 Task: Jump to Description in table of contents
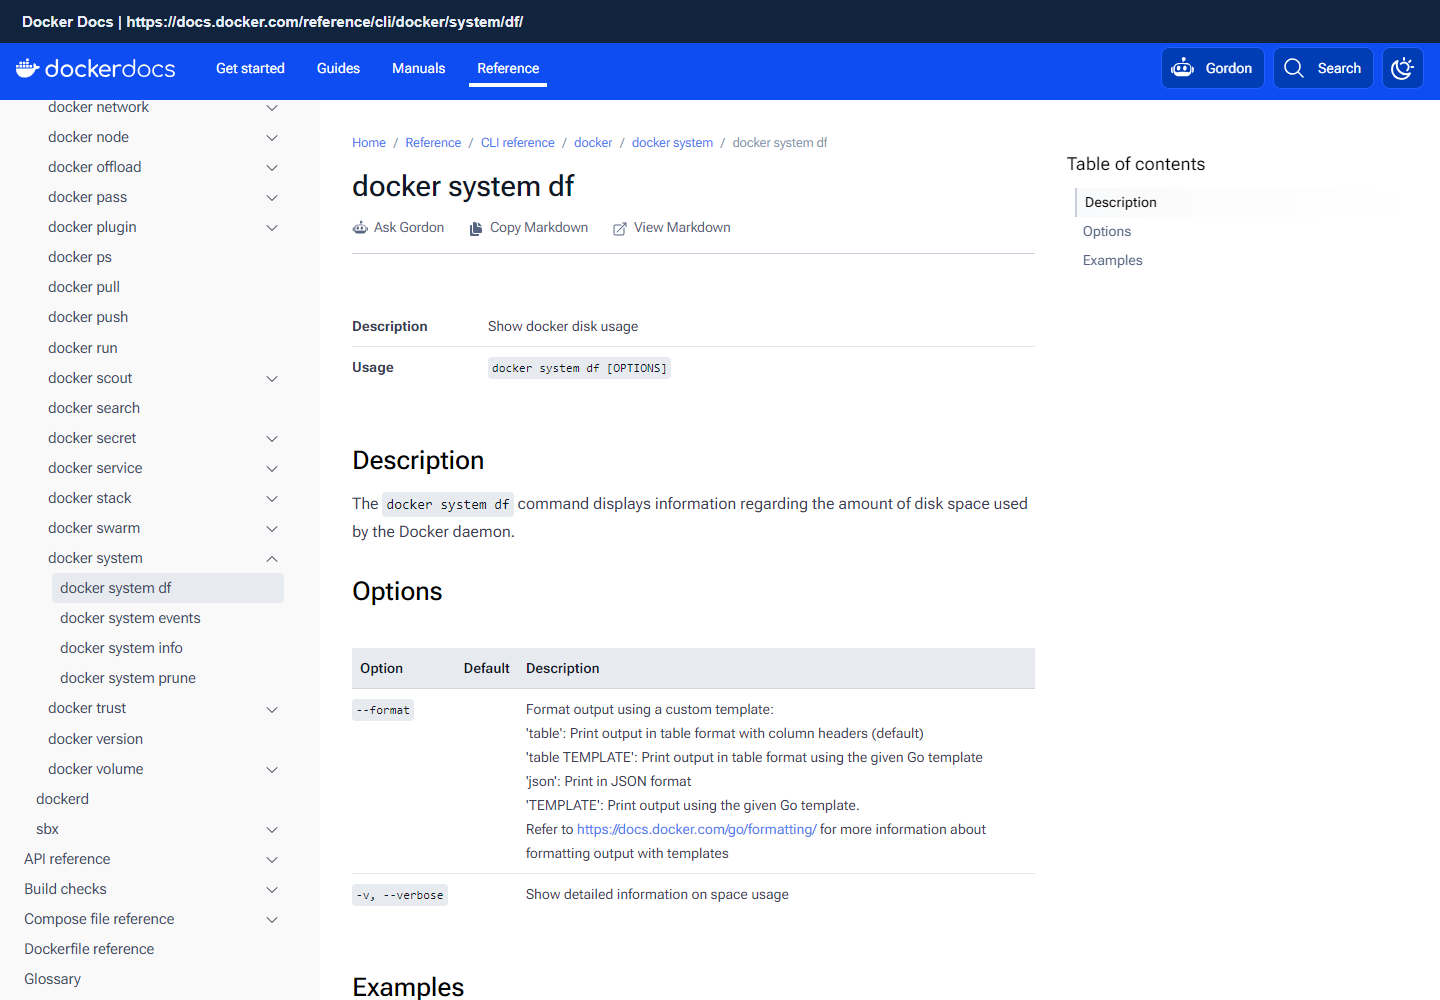pyautogui.click(x=1120, y=202)
